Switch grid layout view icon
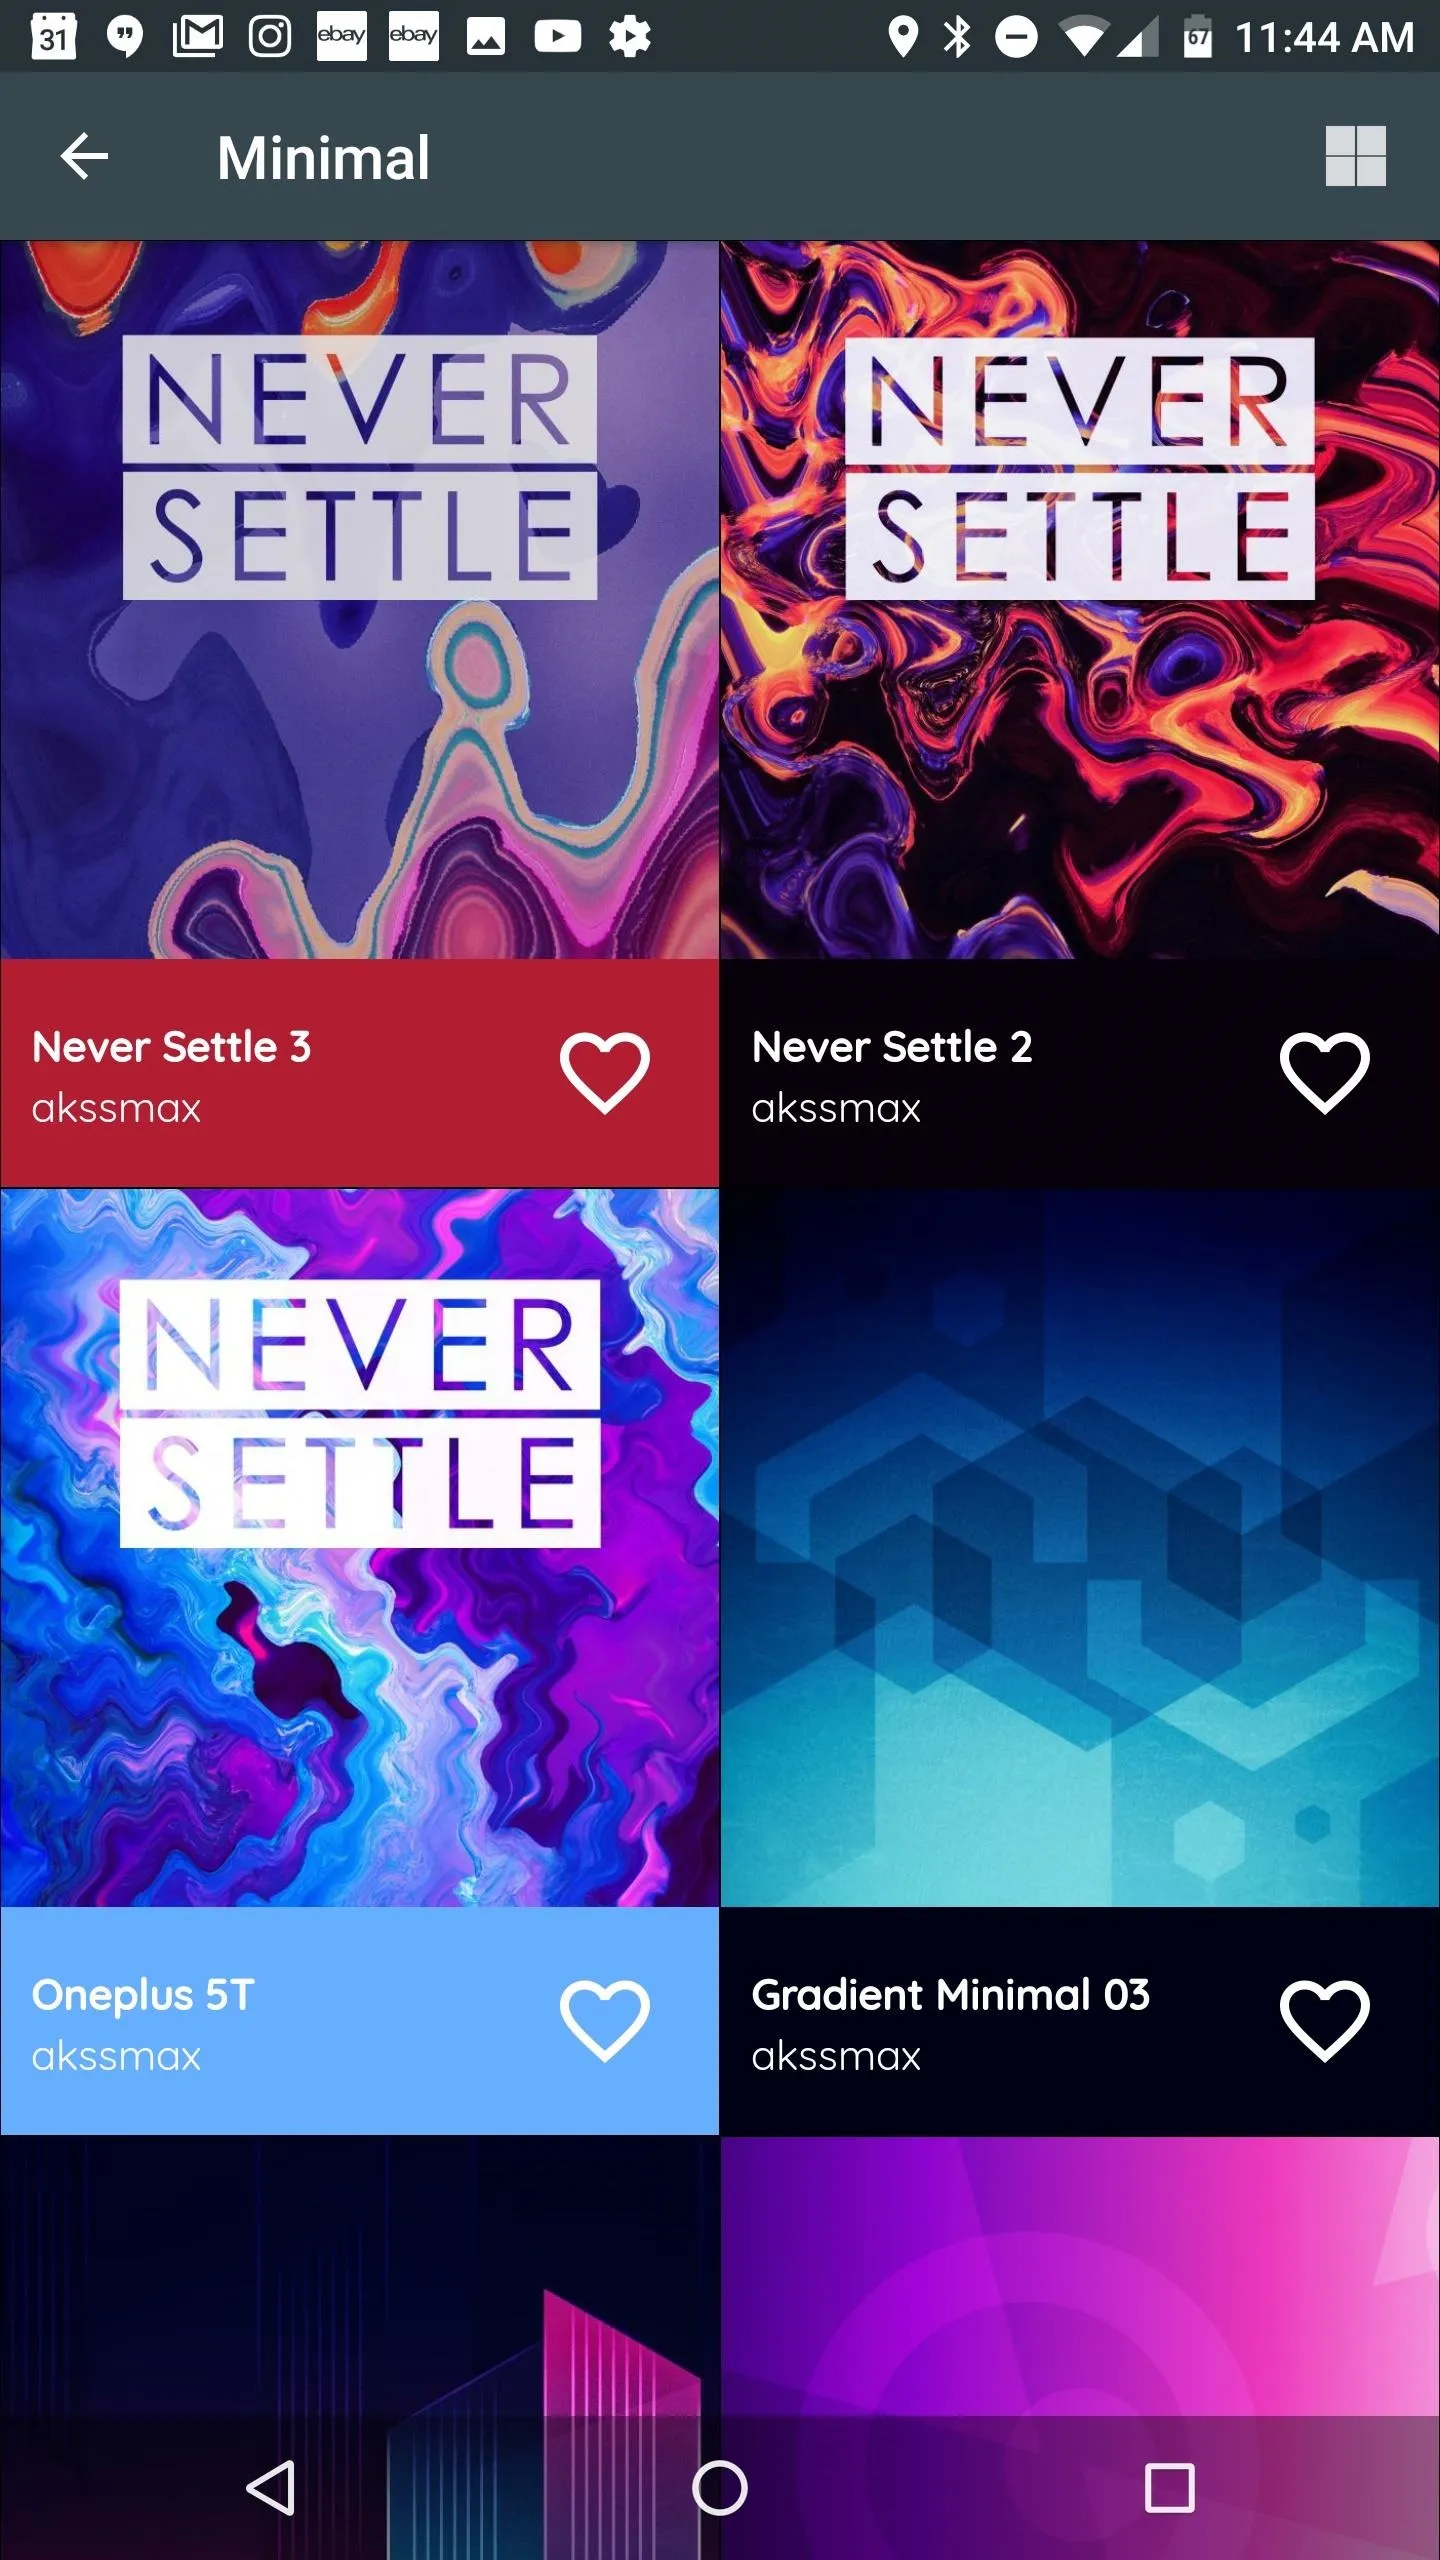The image size is (1440, 2560). (1355, 156)
